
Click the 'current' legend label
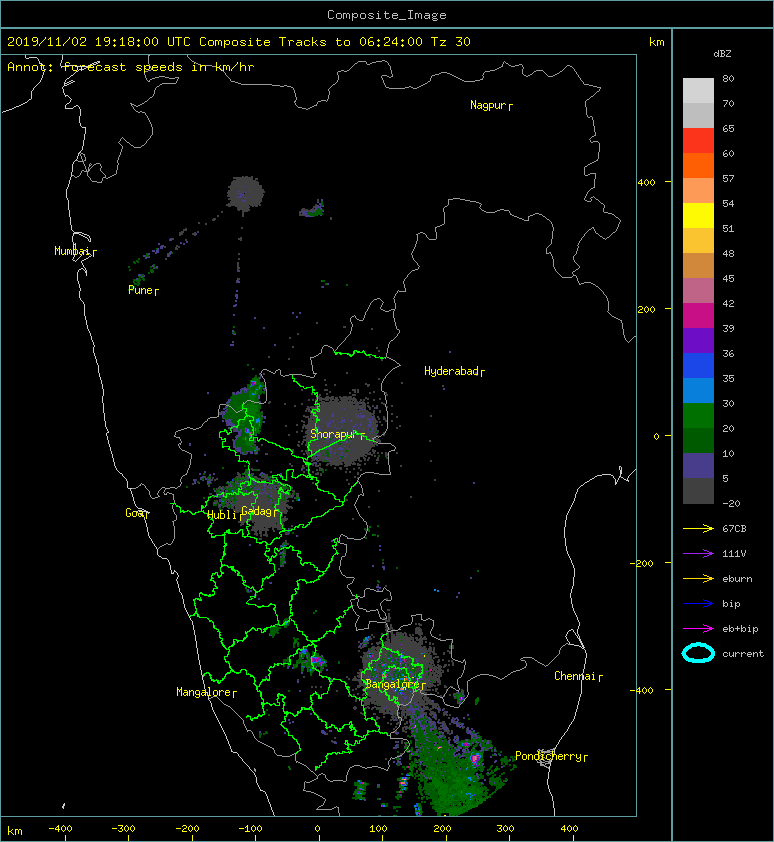pyautogui.click(x=743, y=654)
